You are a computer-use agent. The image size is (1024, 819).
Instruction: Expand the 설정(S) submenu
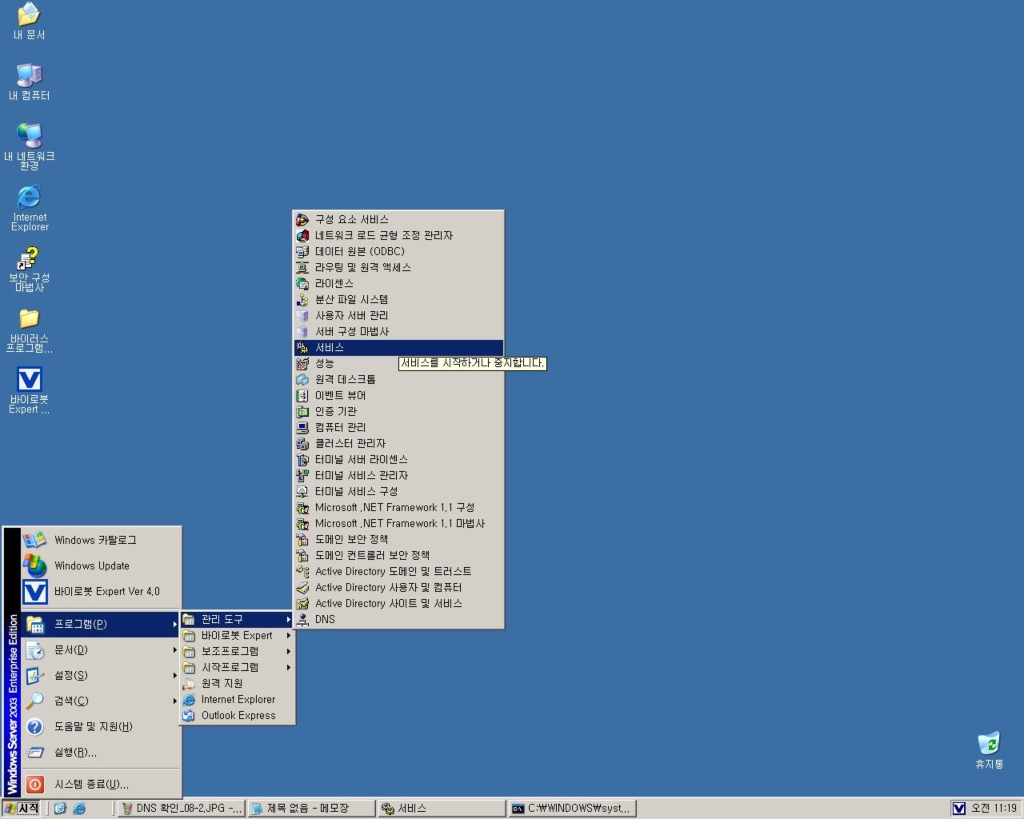pos(101,675)
